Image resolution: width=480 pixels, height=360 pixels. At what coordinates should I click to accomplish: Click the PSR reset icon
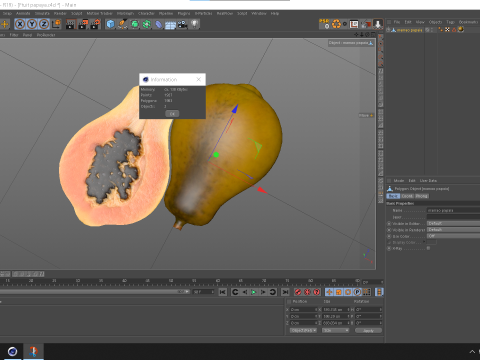[324, 23]
